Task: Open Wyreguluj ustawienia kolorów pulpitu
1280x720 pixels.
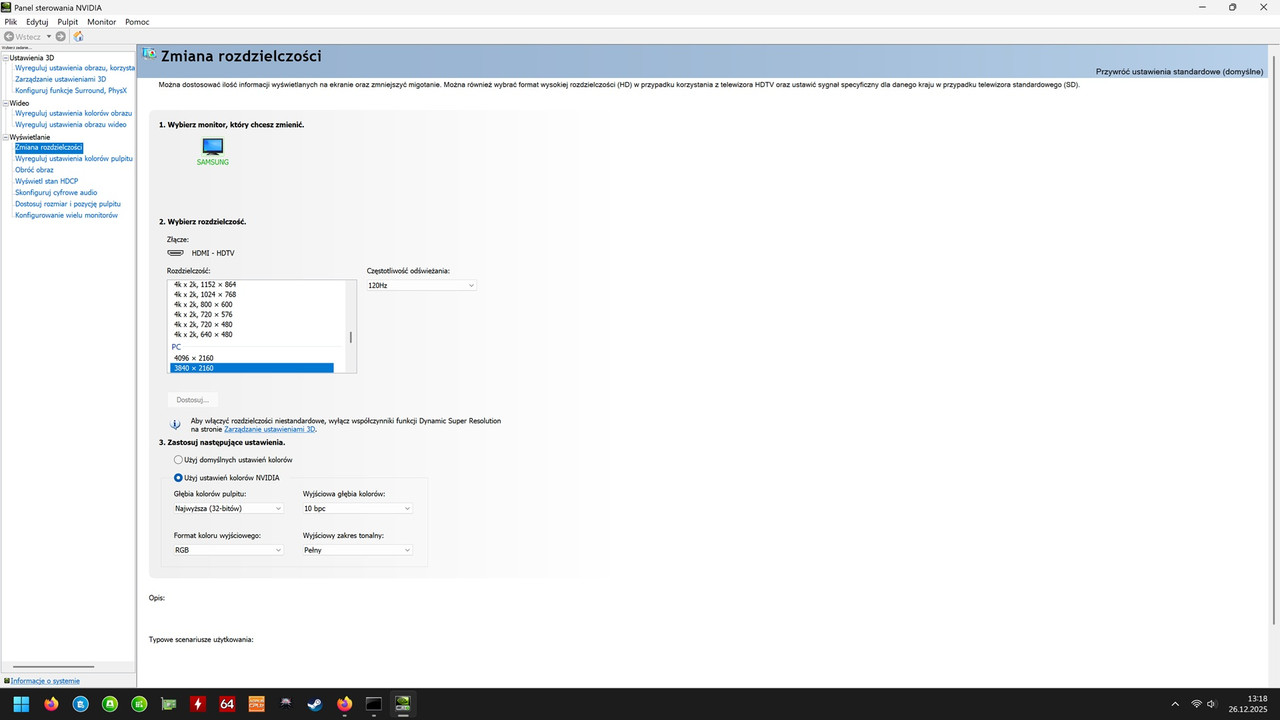Action: click(74, 158)
